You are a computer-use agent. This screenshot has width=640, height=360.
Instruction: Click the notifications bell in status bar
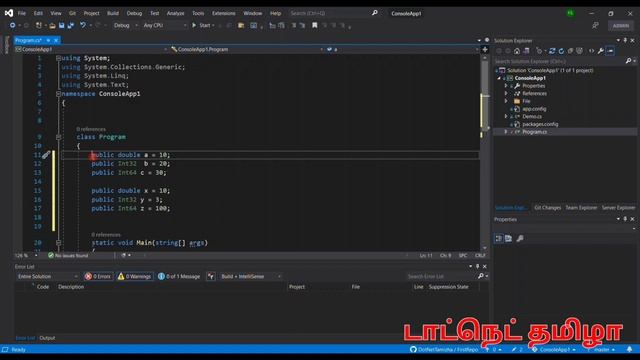(629, 349)
